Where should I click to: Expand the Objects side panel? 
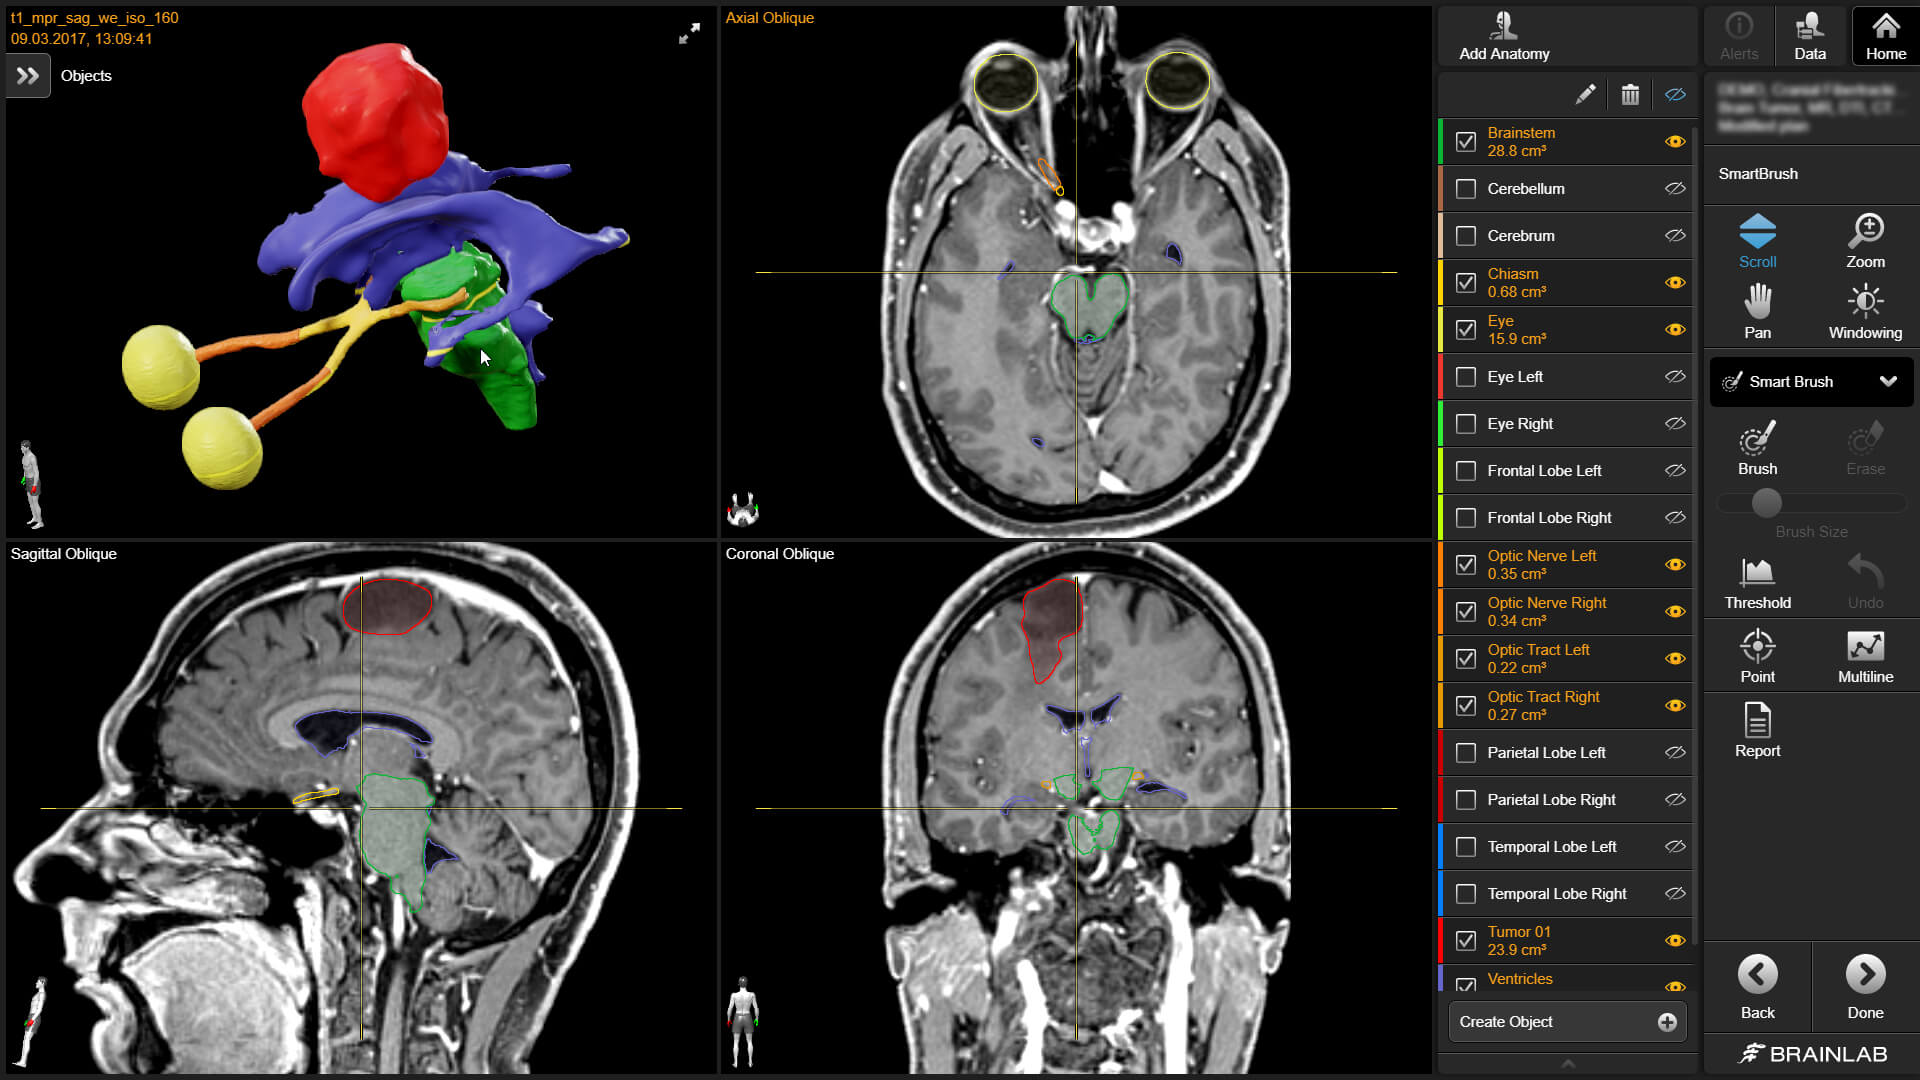click(x=27, y=75)
